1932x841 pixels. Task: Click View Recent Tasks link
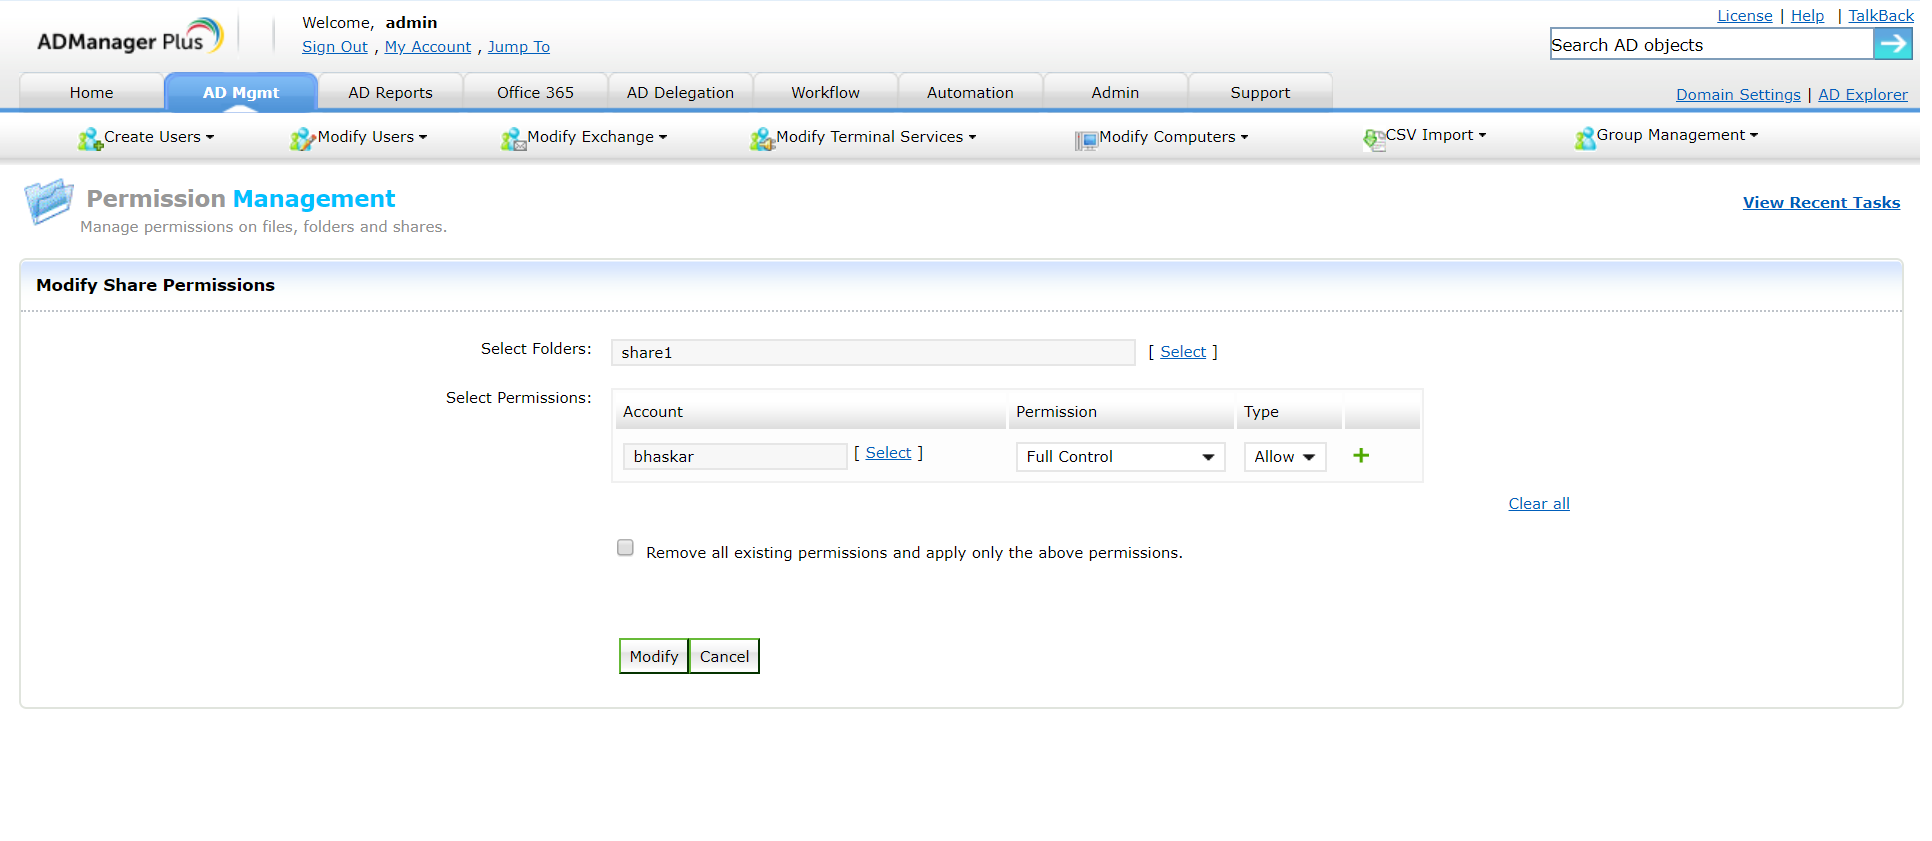(1821, 202)
